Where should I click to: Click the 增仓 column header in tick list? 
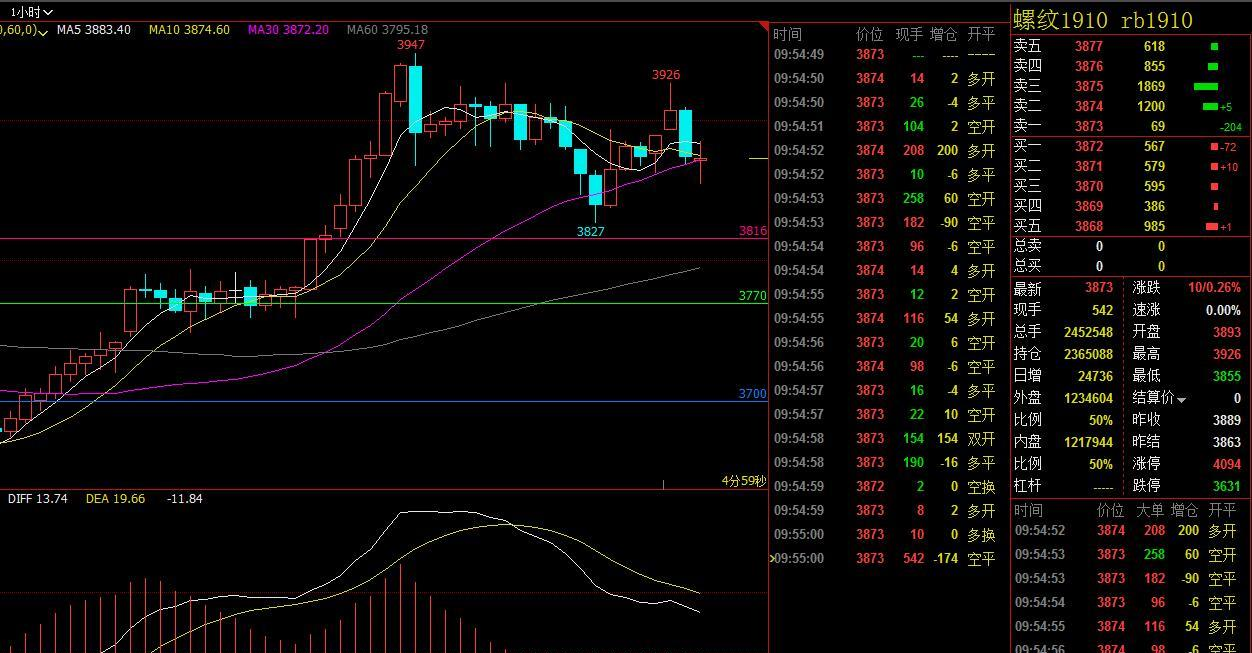[x=944, y=34]
